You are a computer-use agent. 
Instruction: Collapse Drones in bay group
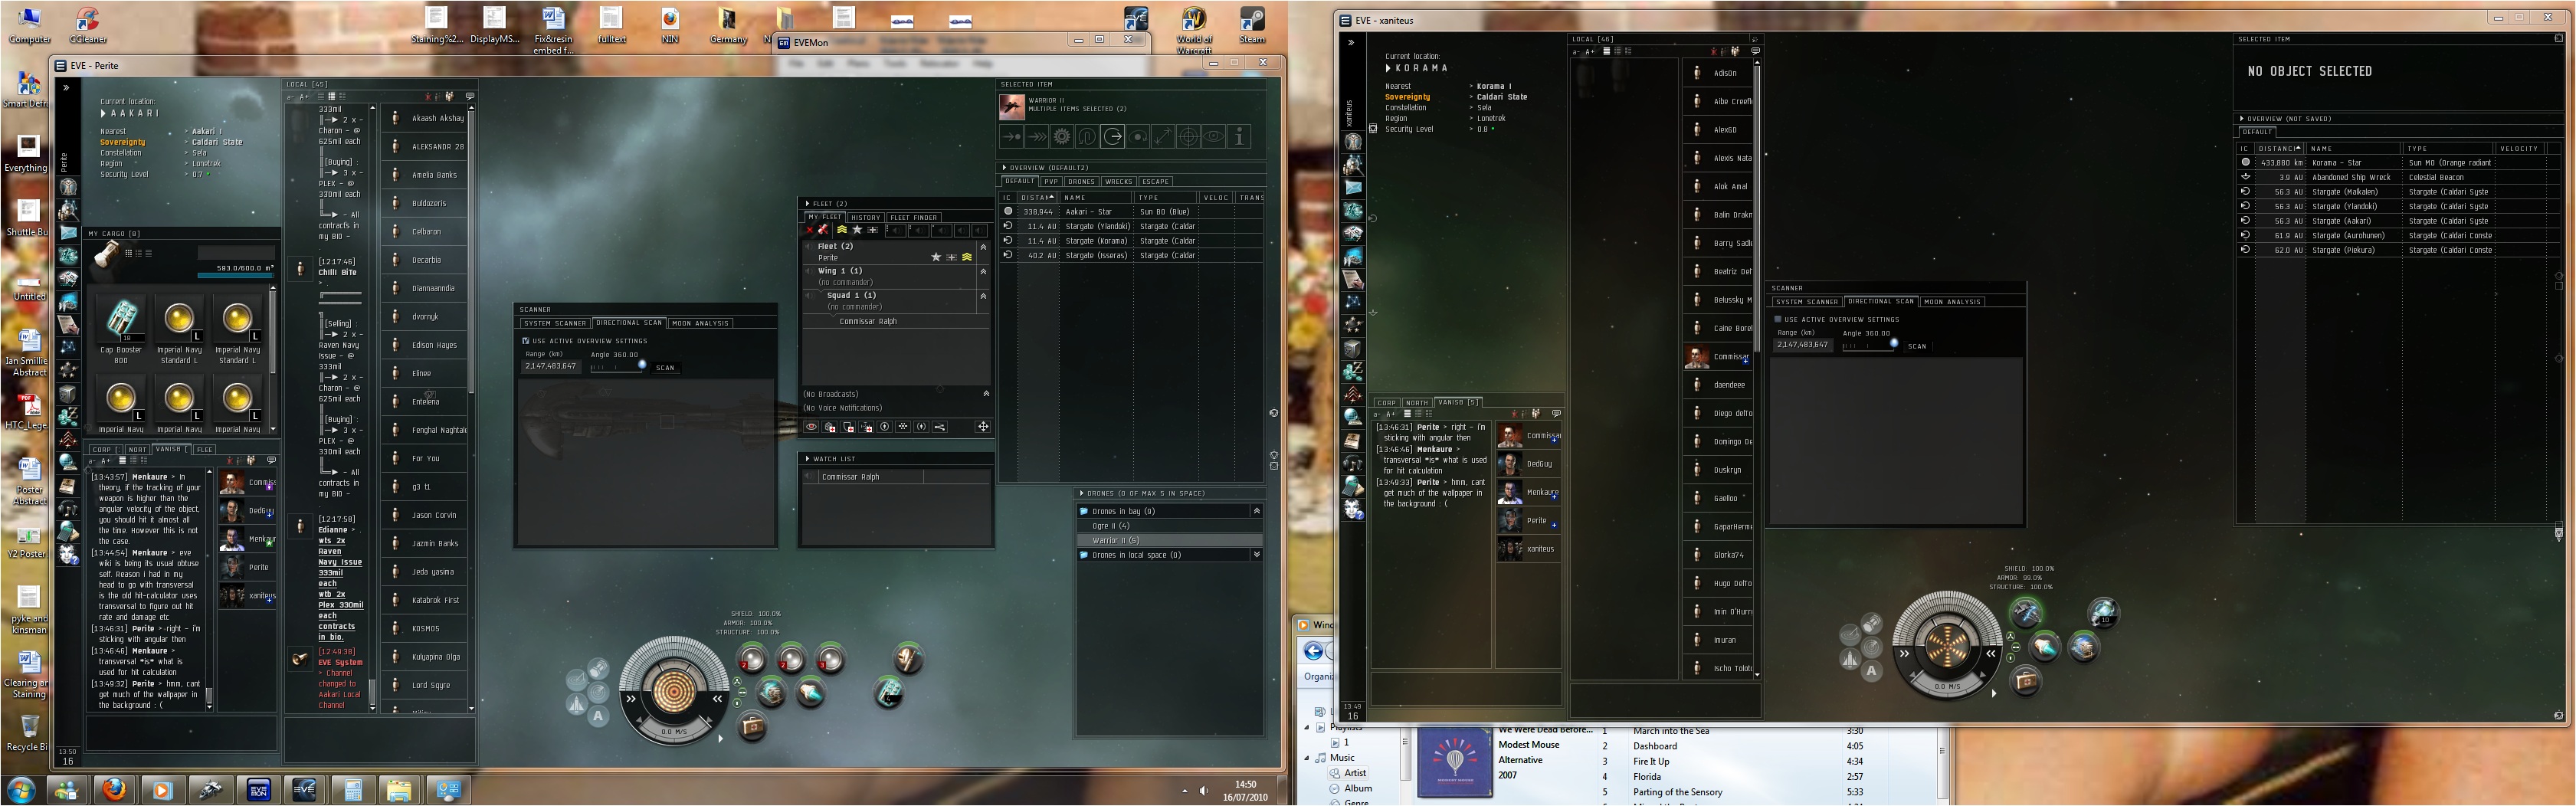coord(1257,511)
